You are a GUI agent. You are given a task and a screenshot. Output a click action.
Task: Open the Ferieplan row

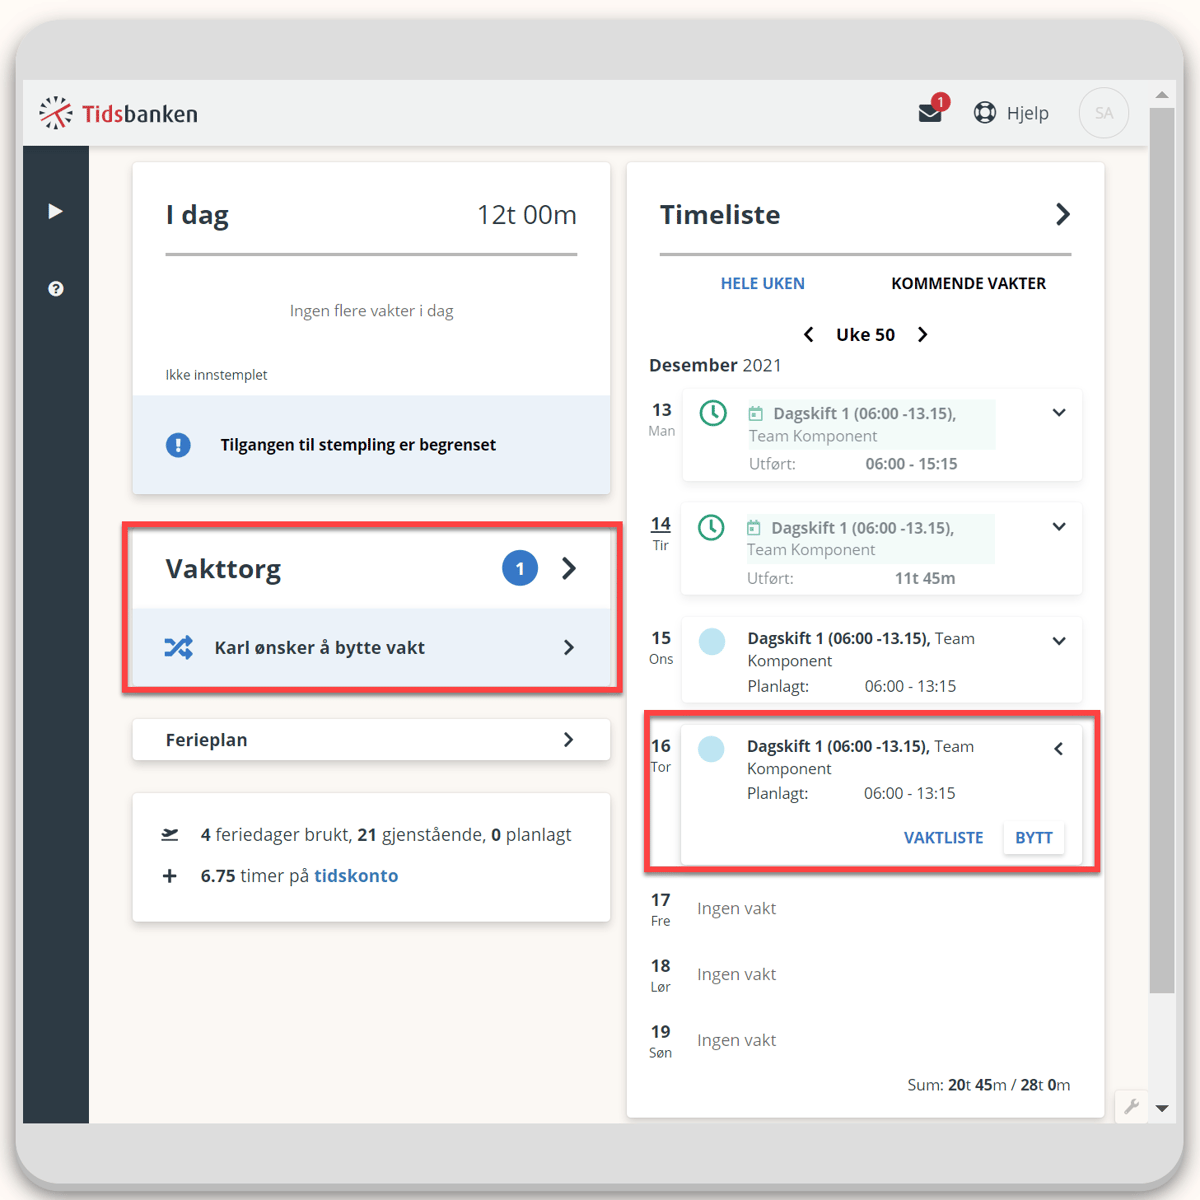(x=371, y=740)
